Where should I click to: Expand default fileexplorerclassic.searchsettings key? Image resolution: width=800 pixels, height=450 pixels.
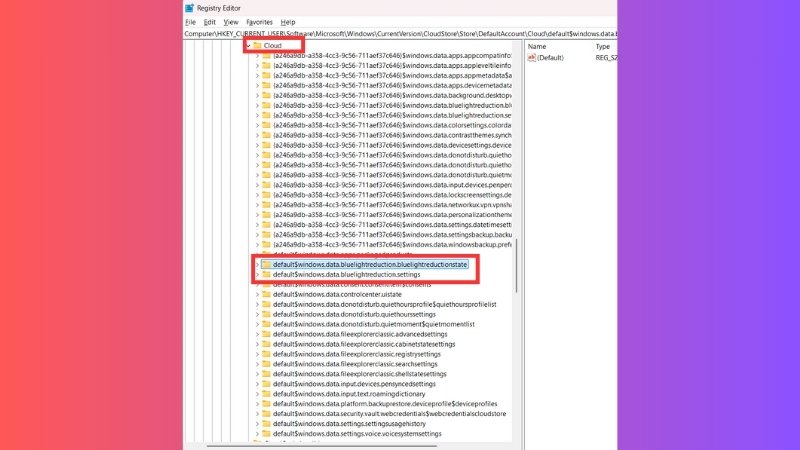click(257, 364)
